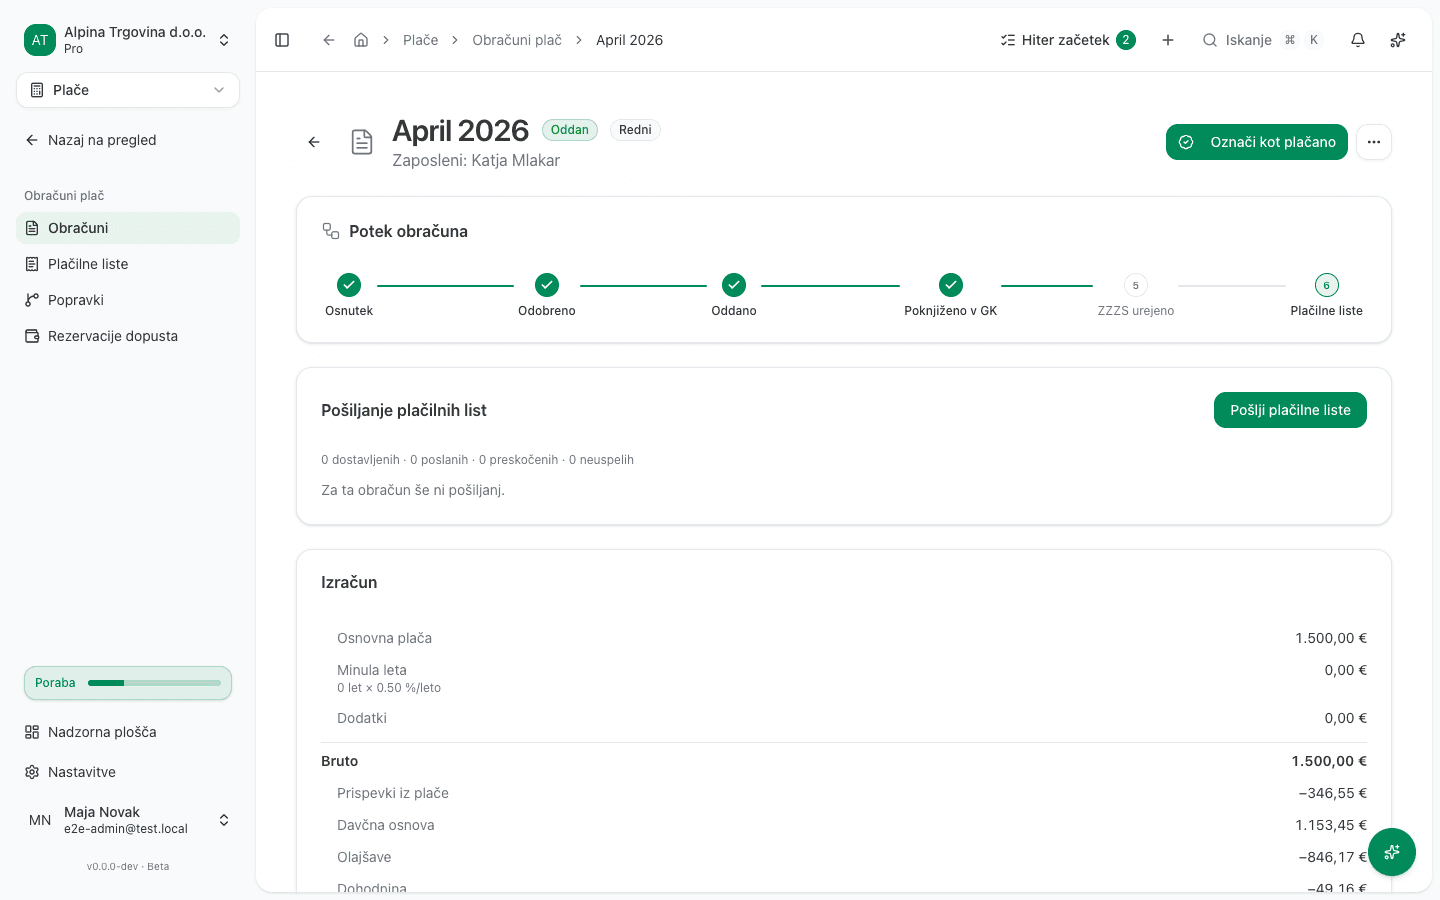Open the Iskanje search field
1440x900 pixels.
(1262, 40)
